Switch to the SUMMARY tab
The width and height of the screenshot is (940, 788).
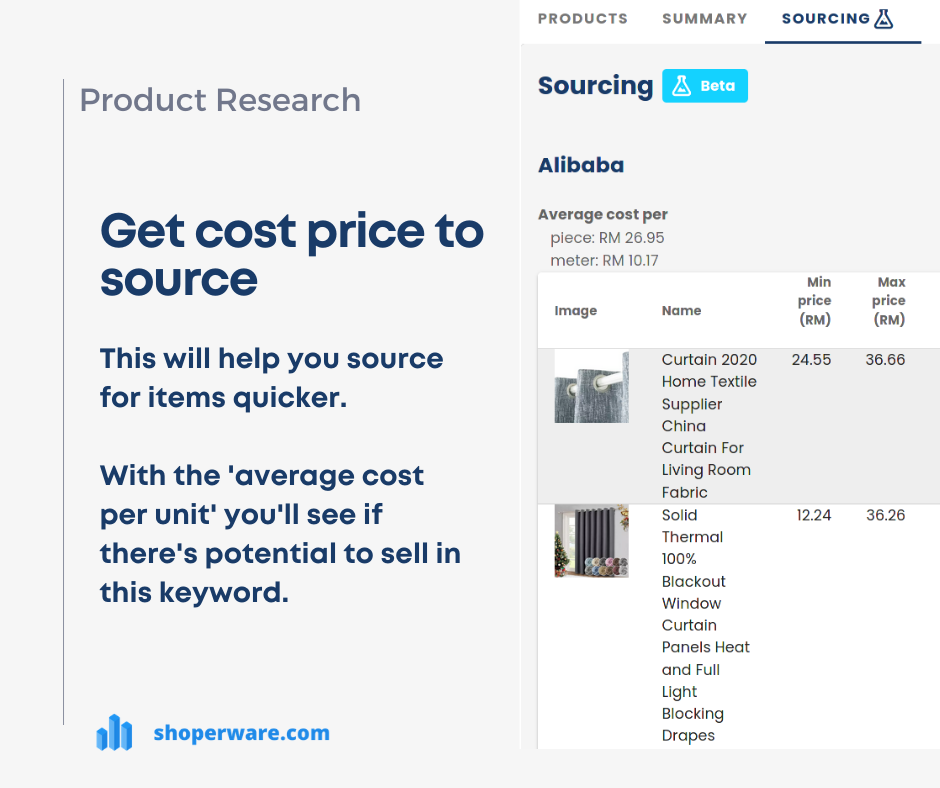point(704,19)
